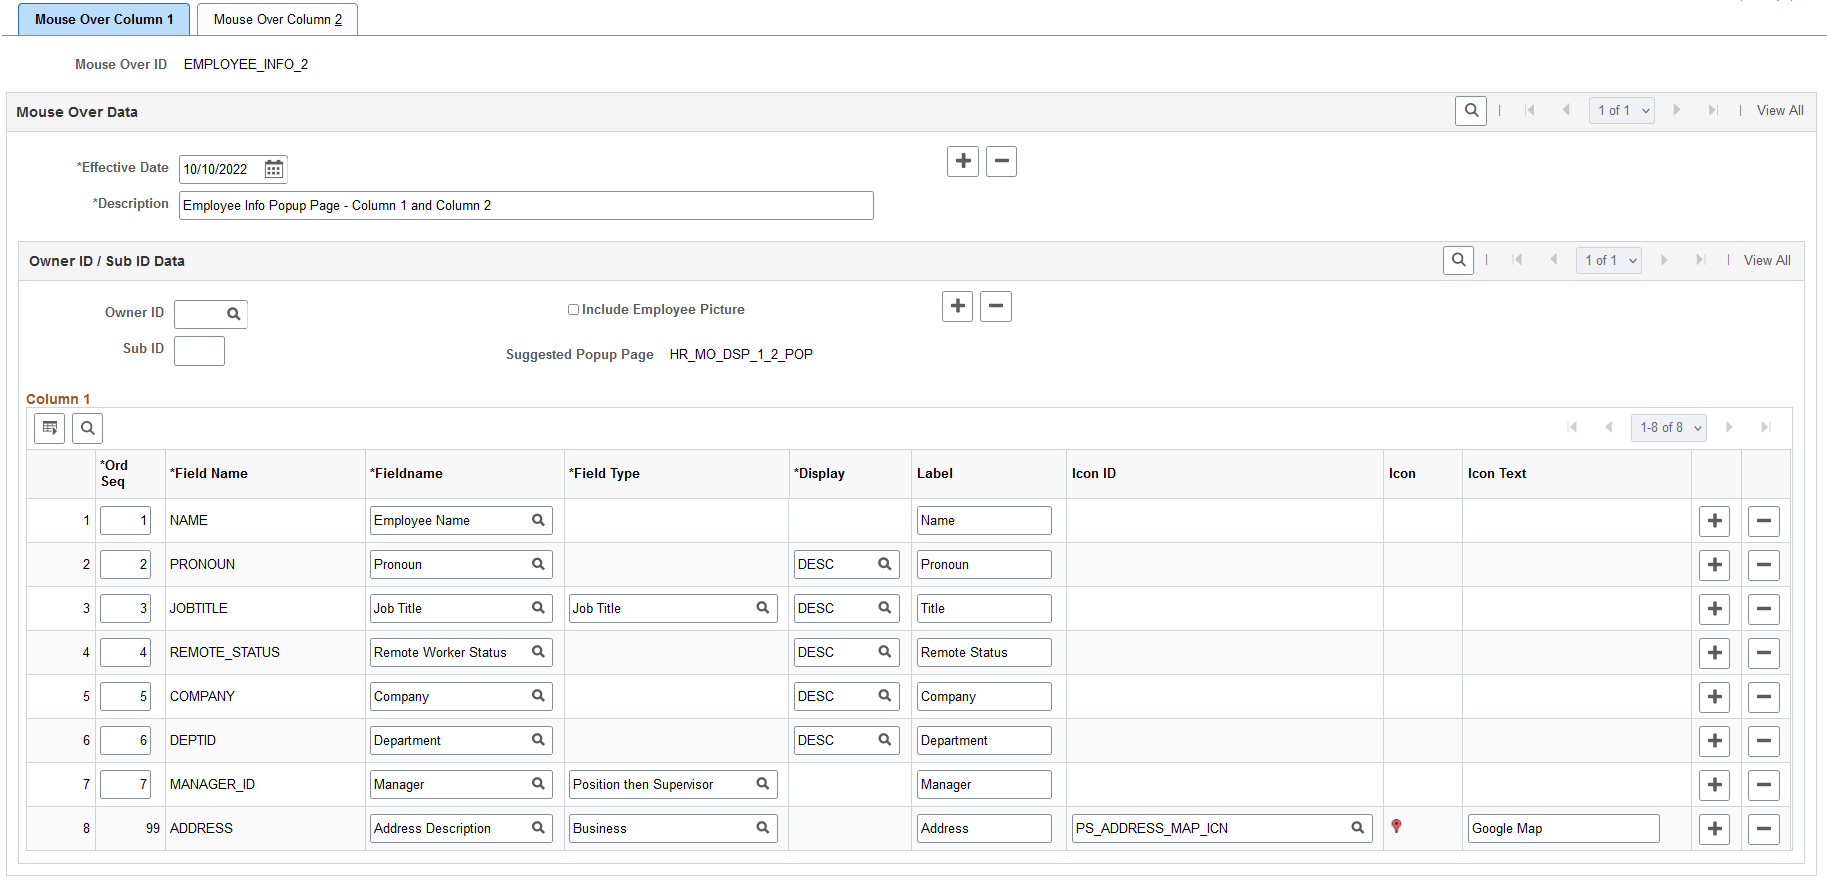Click the Label field containing Department
The image size is (1827, 886).
coord(984,741)
